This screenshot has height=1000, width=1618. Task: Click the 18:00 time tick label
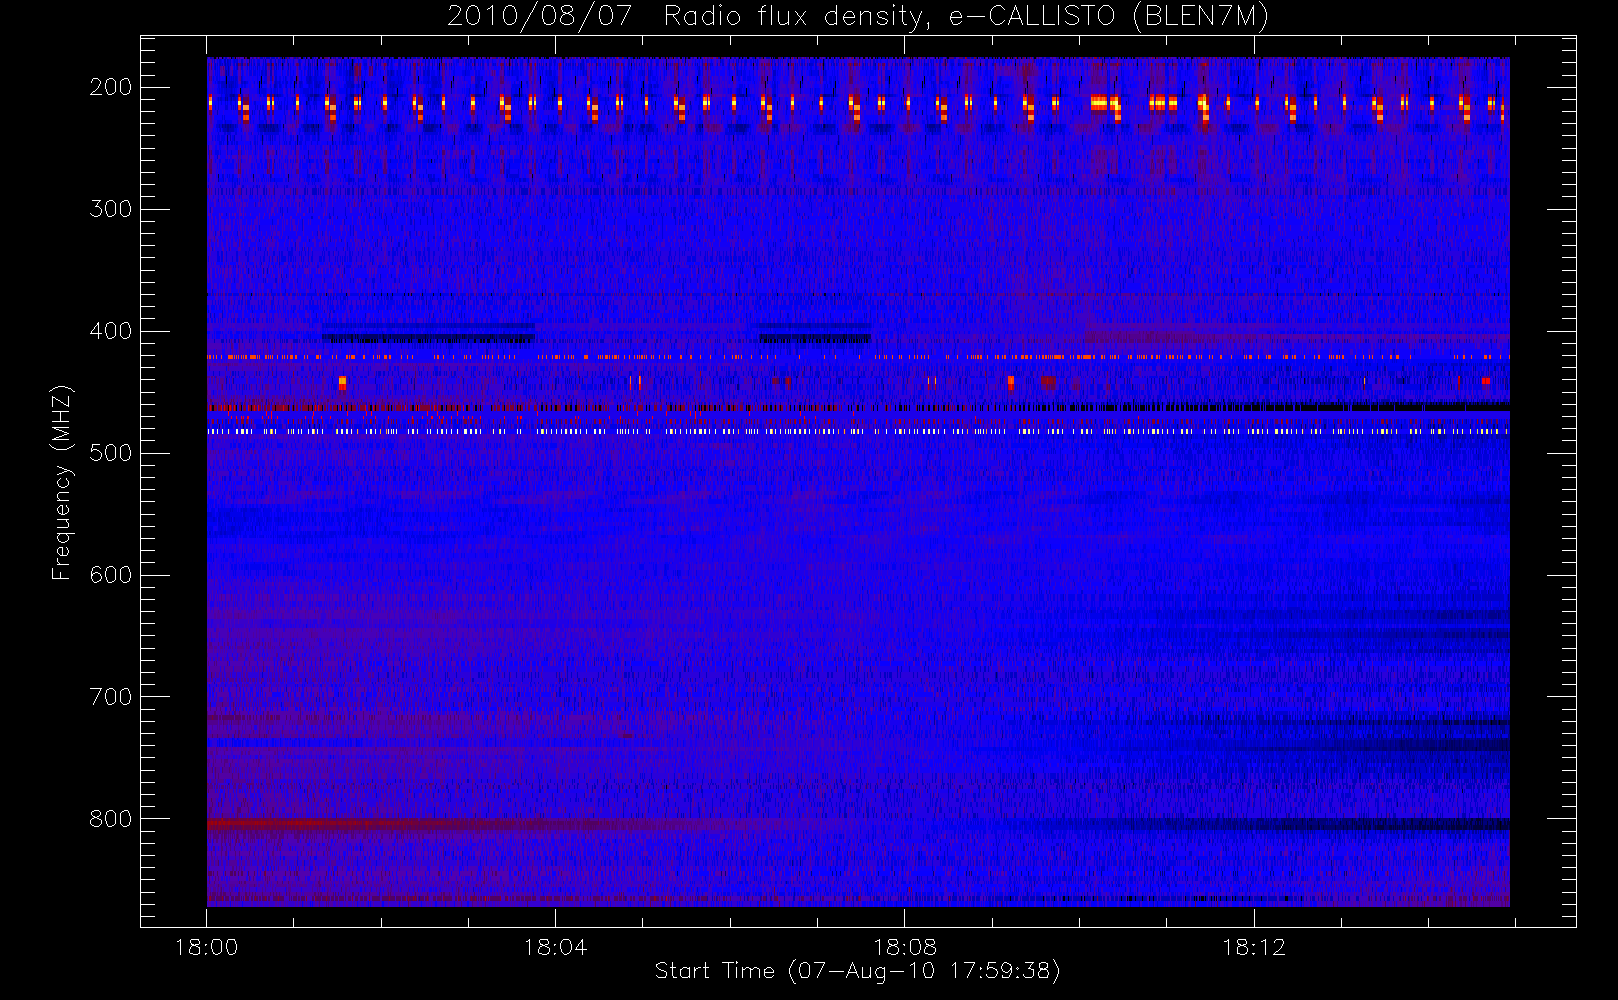click(206, 947)
